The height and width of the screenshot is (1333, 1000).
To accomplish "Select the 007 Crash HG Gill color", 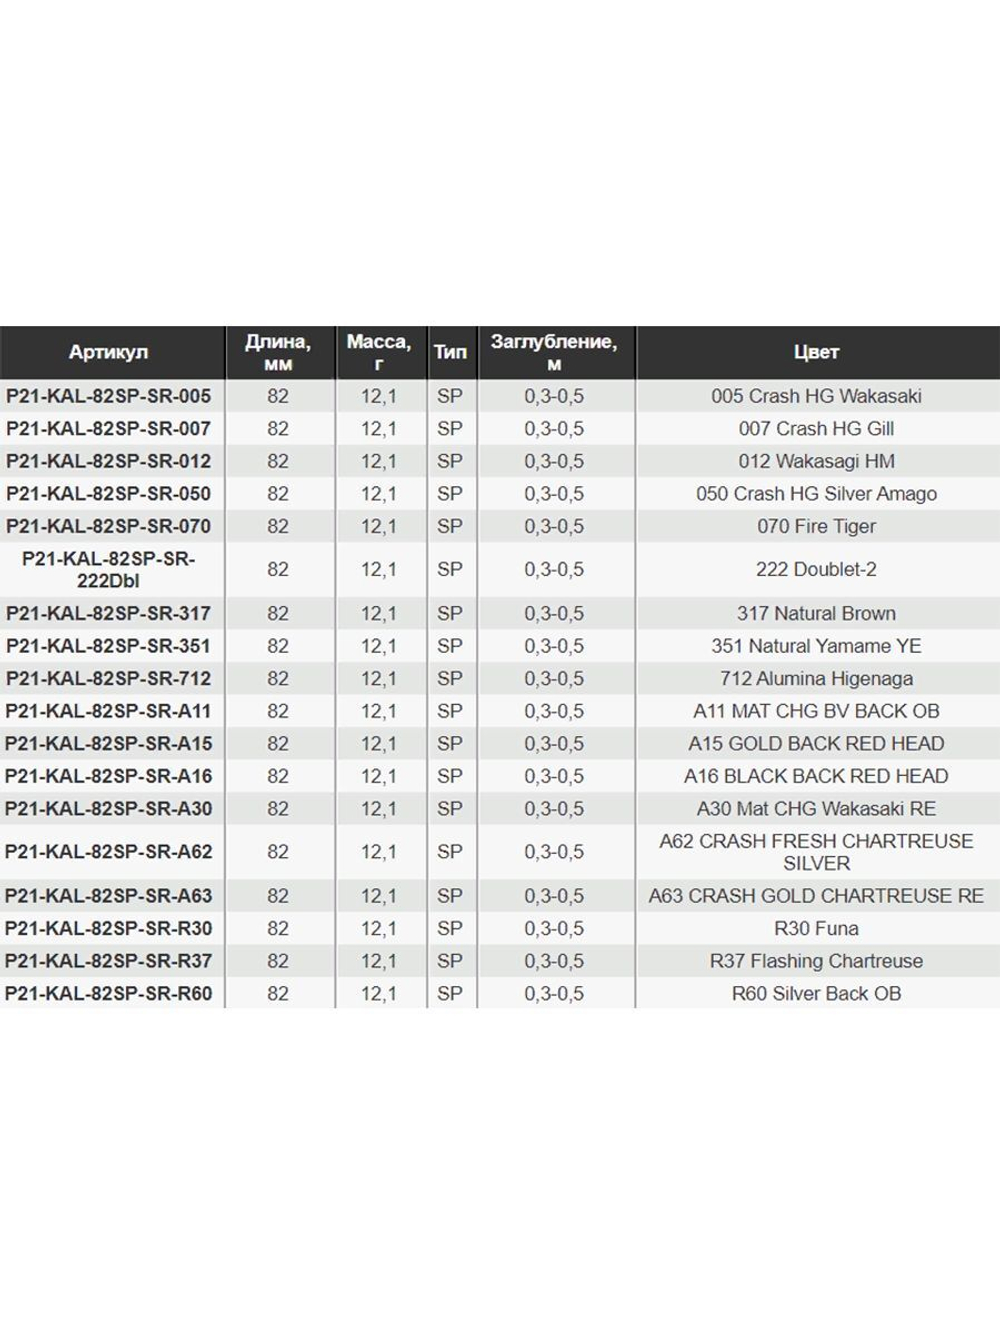I will 816,428.
